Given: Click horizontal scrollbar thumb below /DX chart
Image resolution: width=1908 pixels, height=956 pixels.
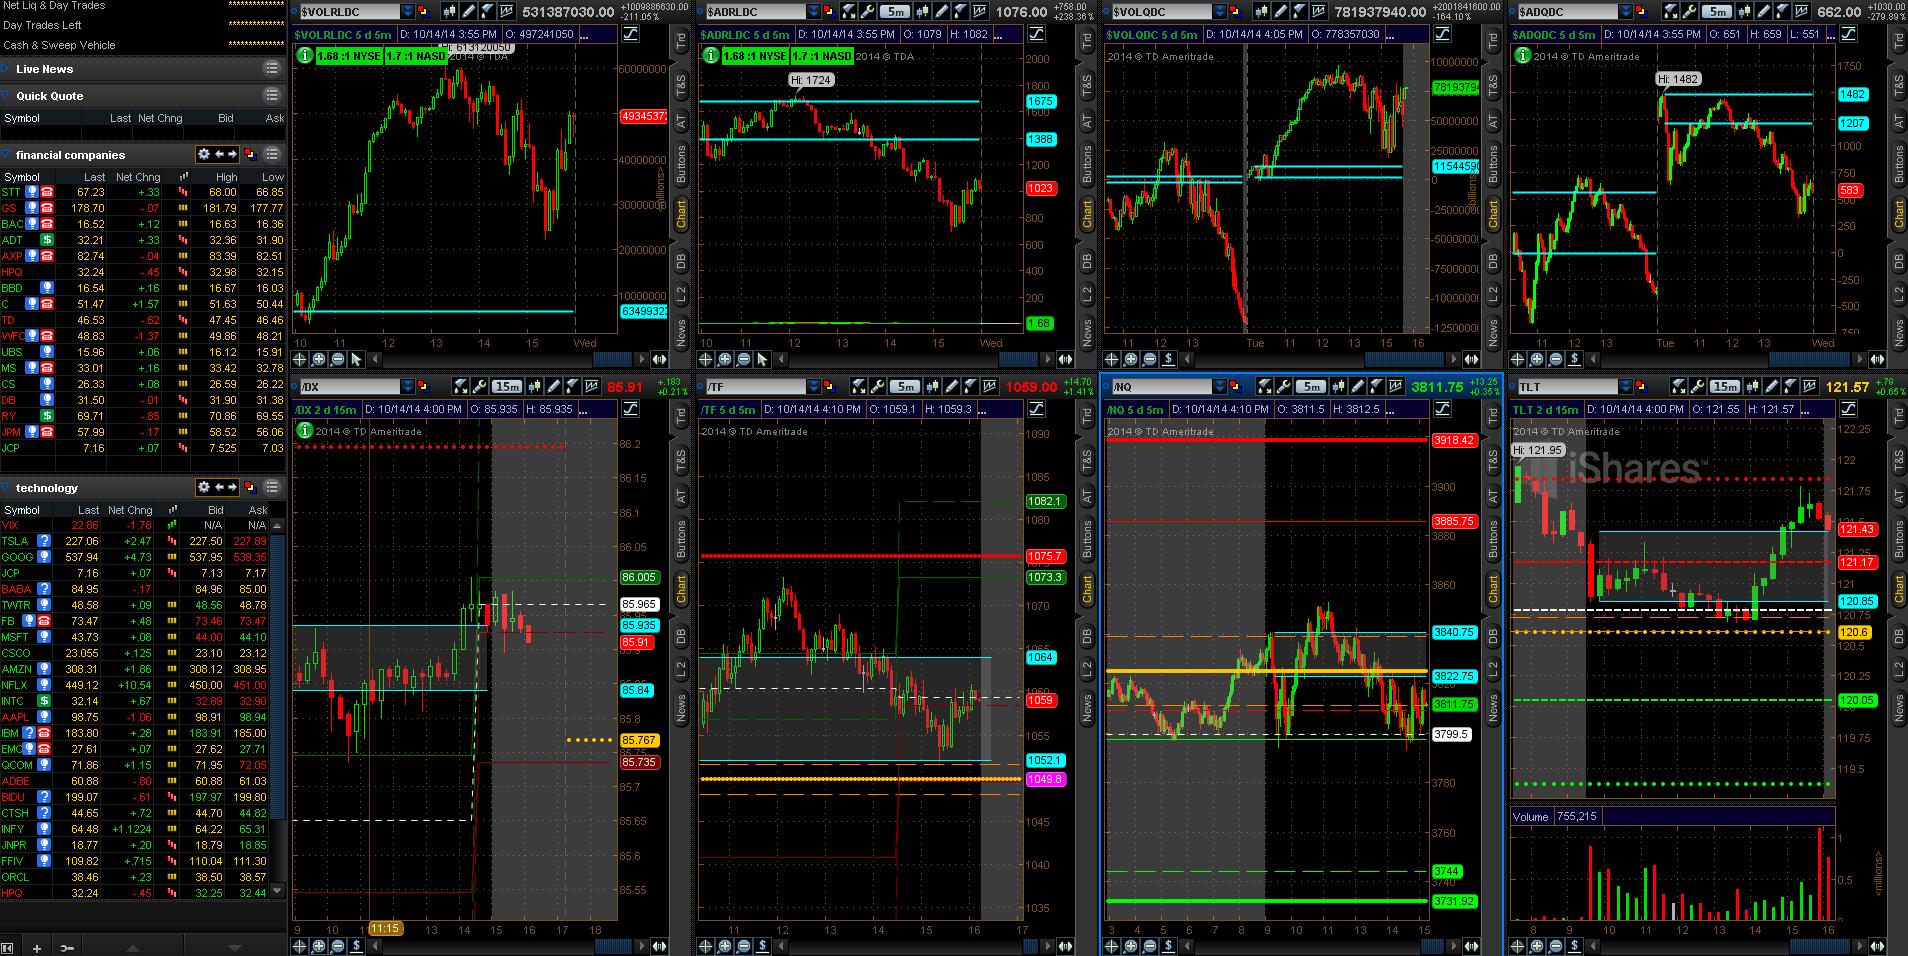Looking at the screenshot, I should (612, 946).
